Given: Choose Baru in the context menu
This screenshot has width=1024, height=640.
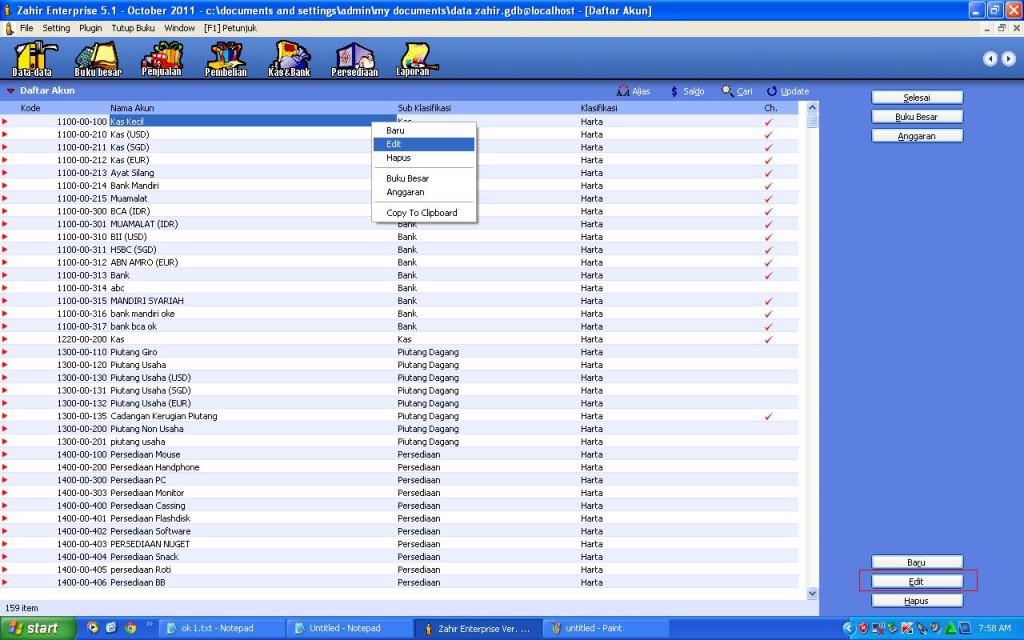Looking at the screenshot, I should tap(424, 131).
